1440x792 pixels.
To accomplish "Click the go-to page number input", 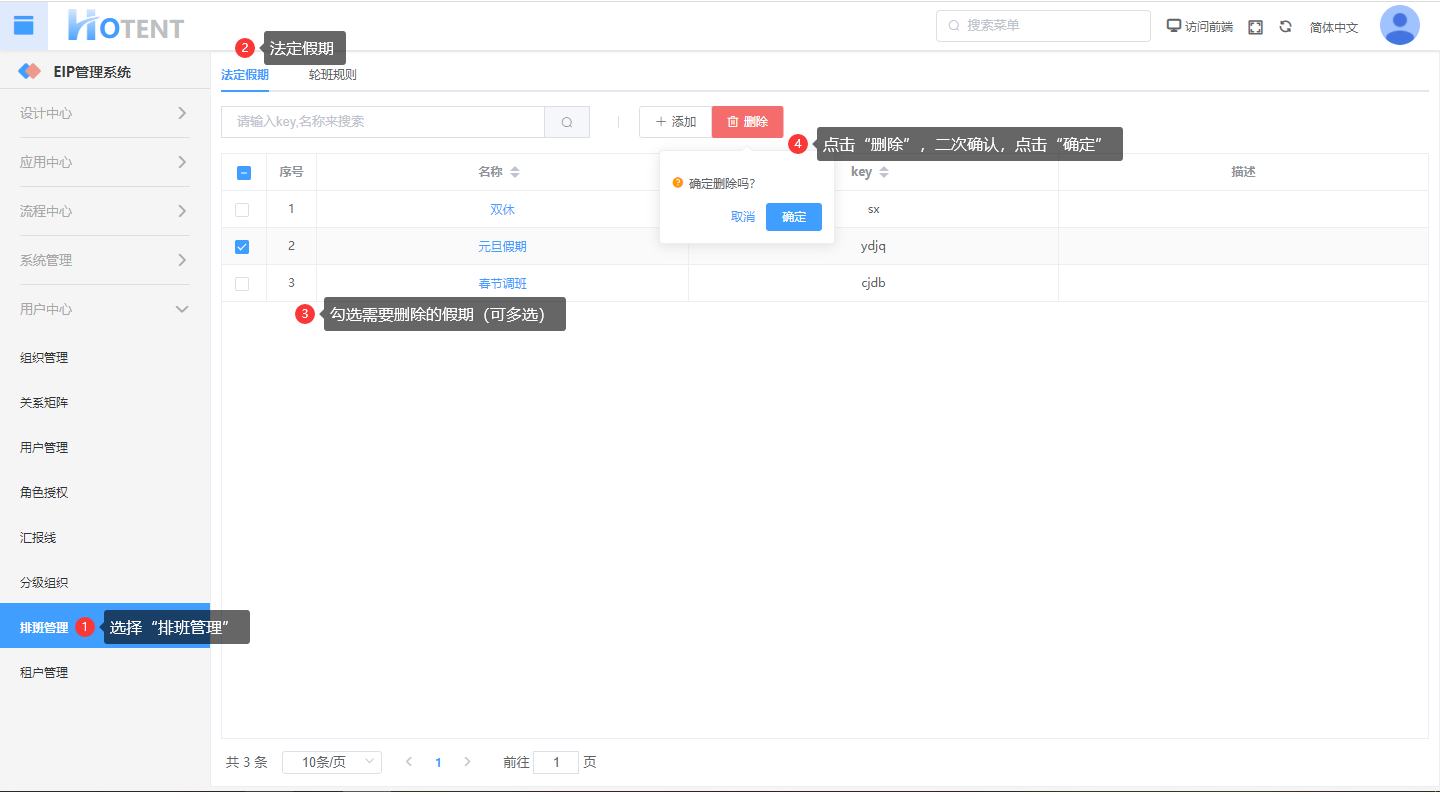I will tap(556, 762).
